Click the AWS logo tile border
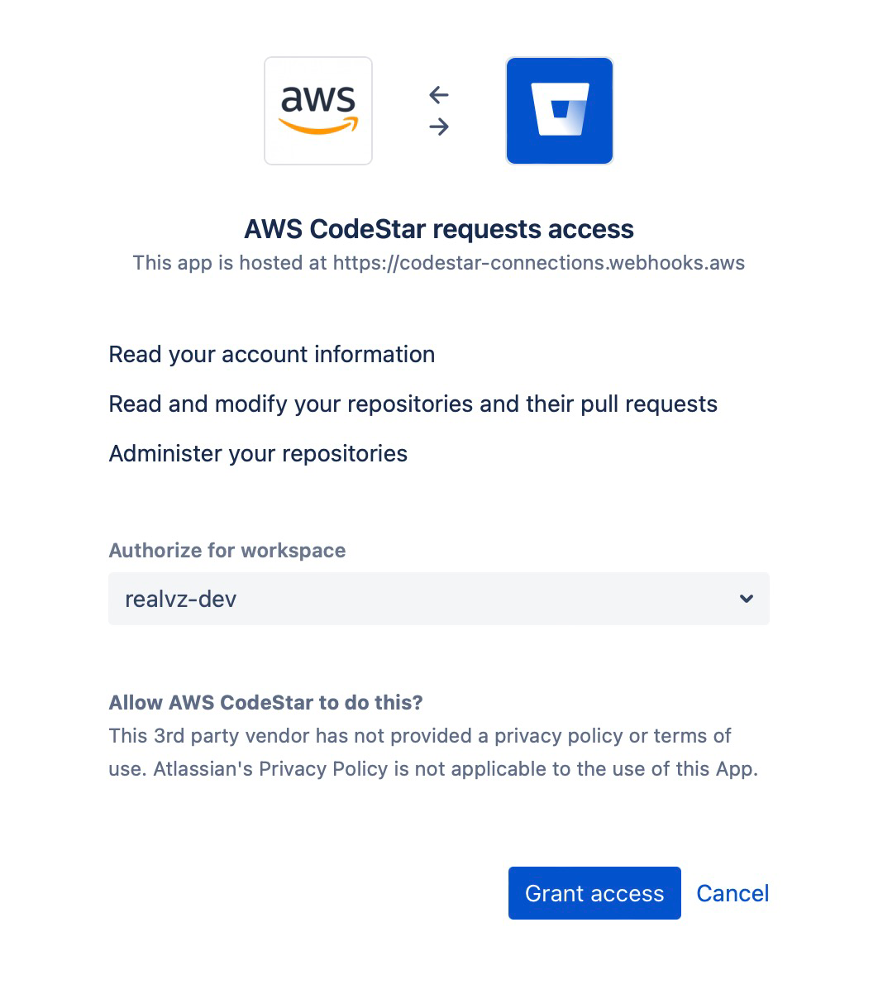This screenshot has height=995, width=879. pos(318,58)
